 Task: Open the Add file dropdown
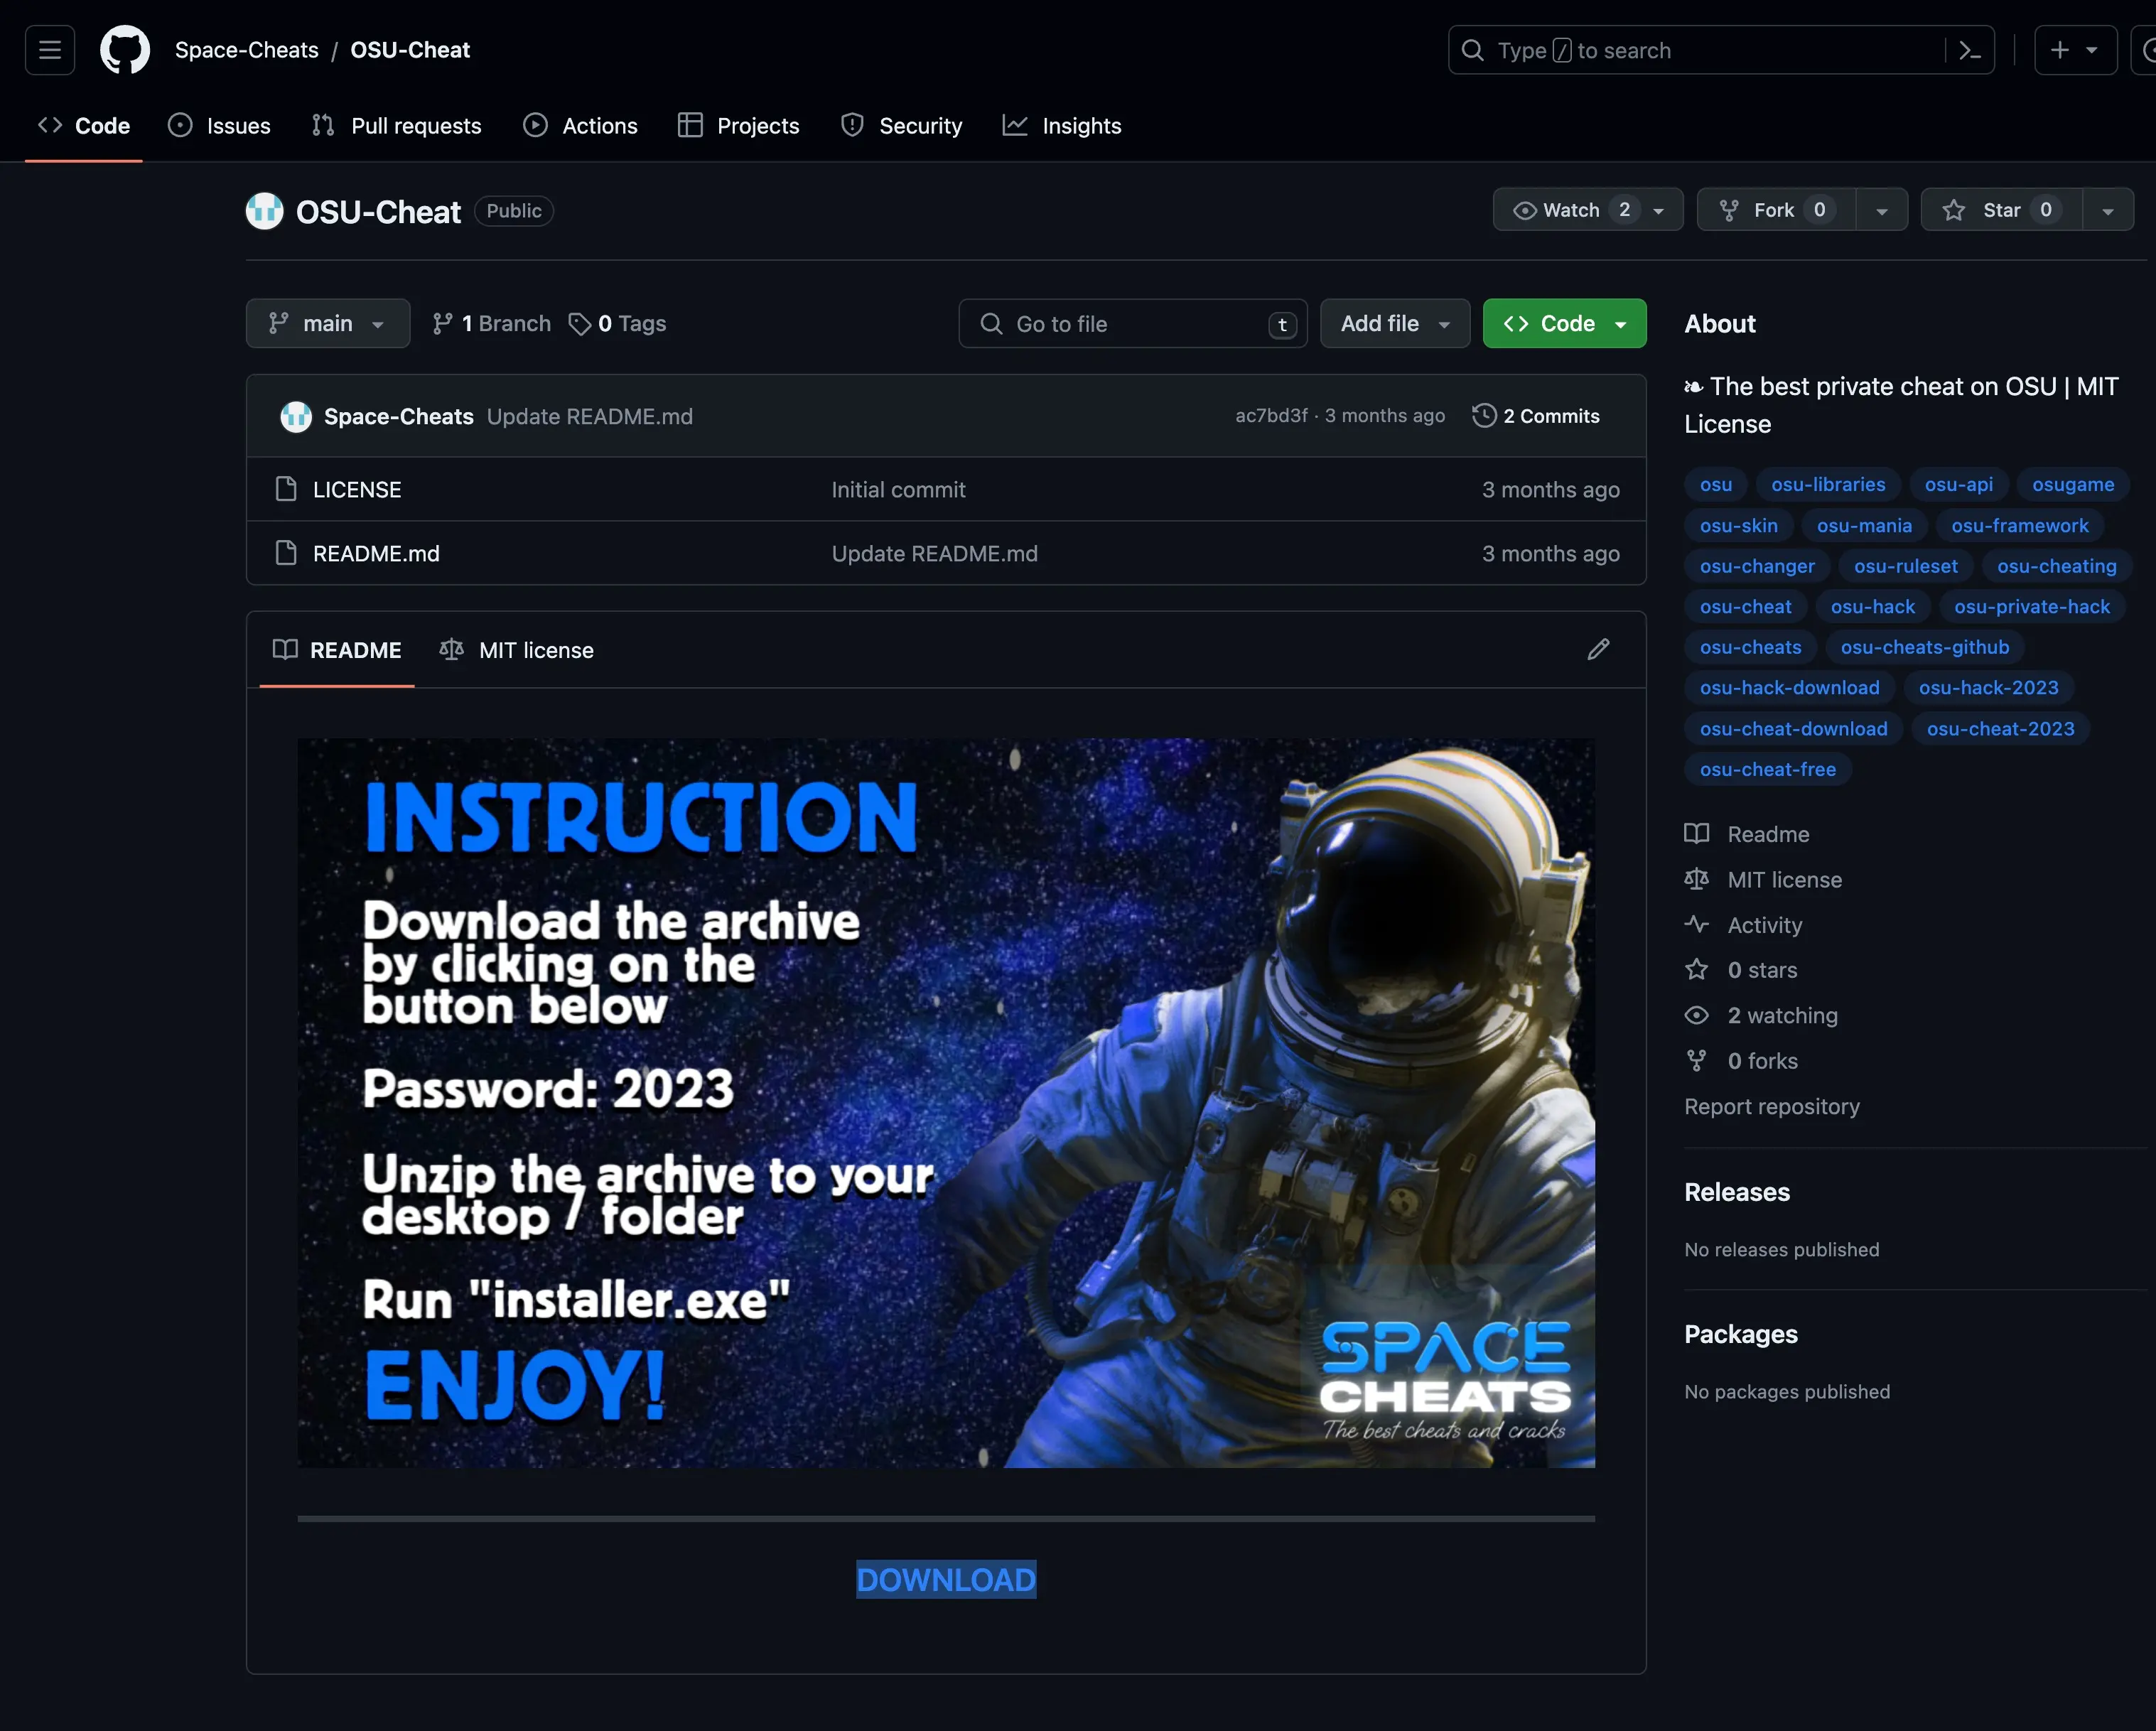pyautogui.click(x=1394, y=324)
